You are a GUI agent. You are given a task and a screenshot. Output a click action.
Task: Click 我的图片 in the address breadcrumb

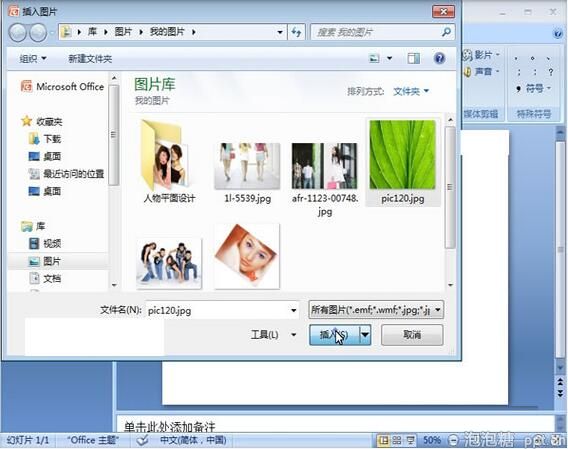pyautogui.click(x=167, y=32)
